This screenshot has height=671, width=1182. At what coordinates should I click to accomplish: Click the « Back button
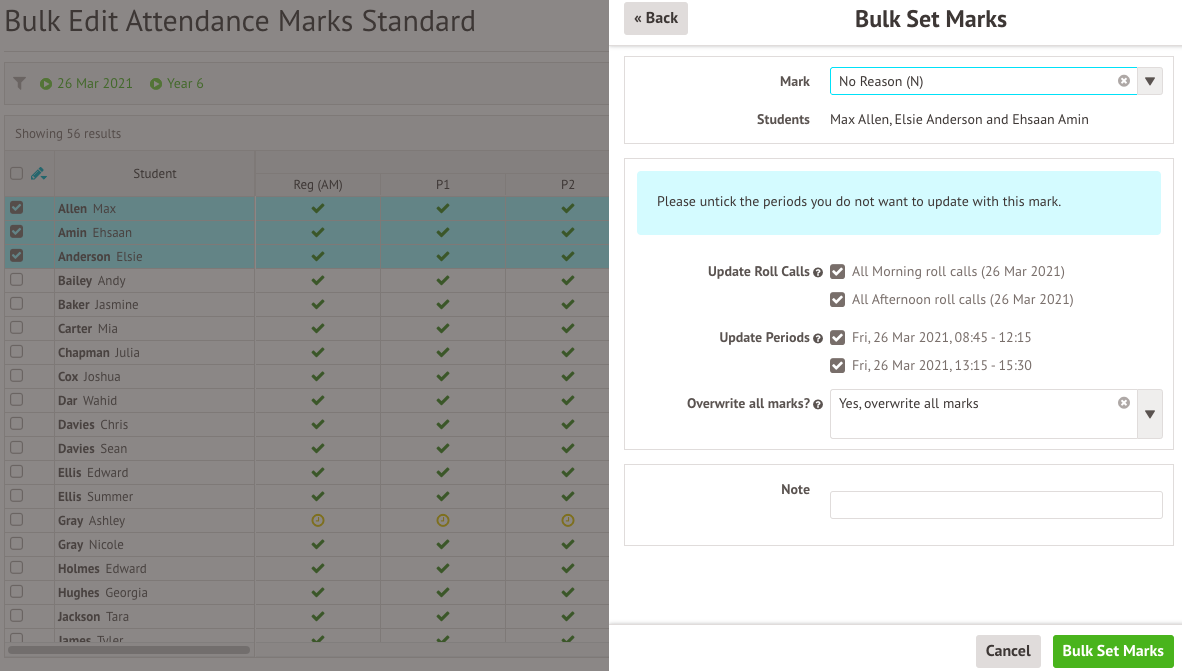pos(656,18)
